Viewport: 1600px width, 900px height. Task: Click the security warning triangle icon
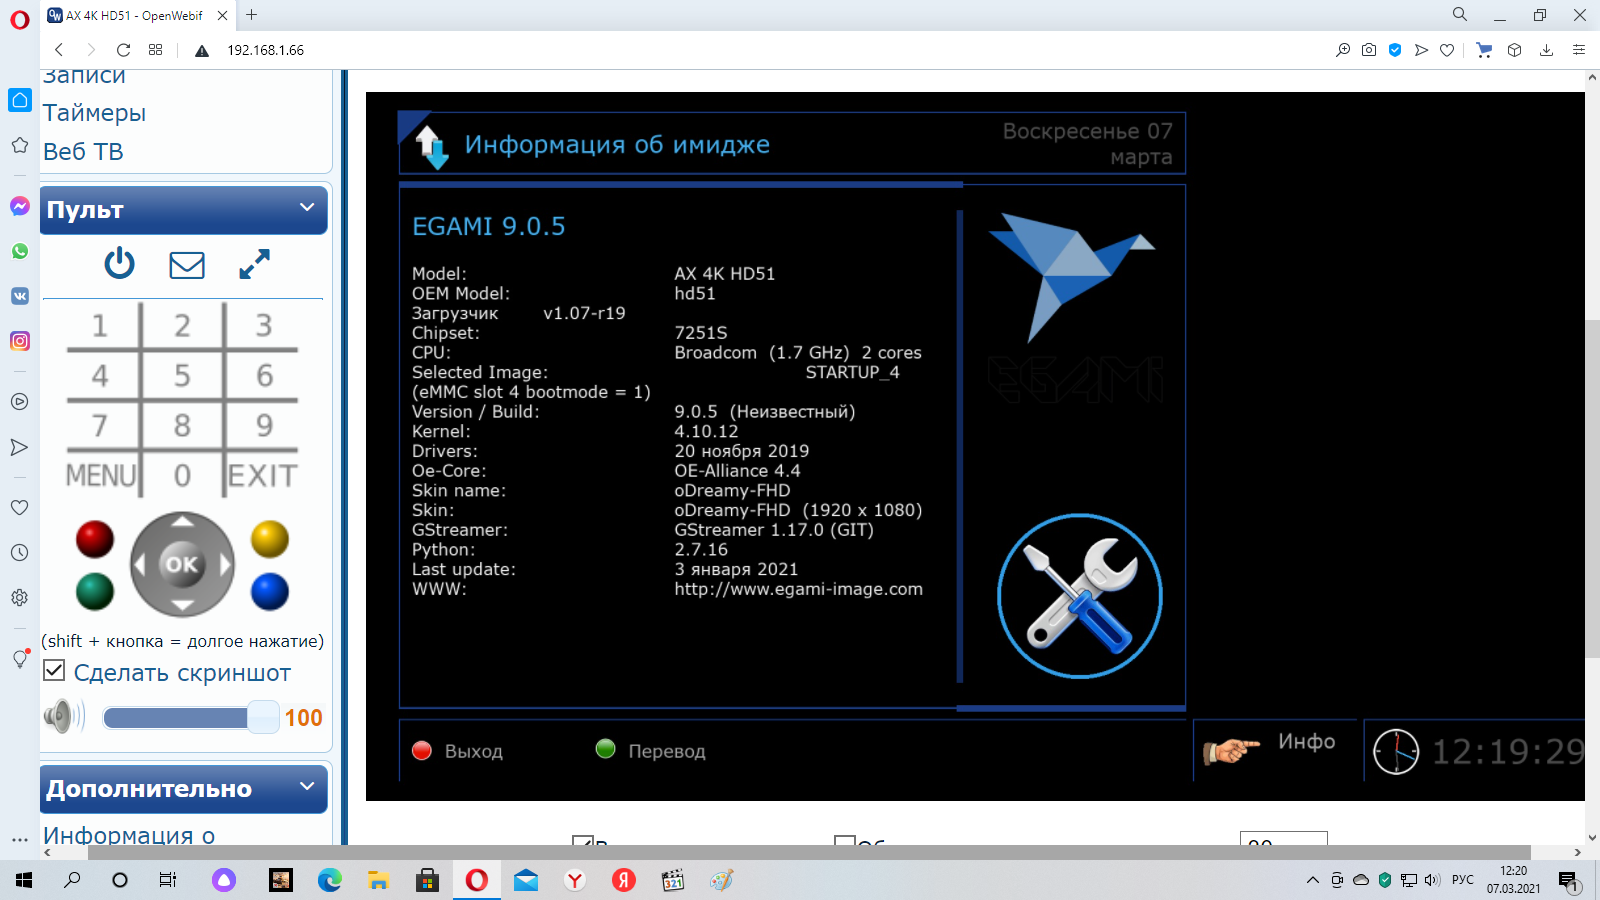202,51
